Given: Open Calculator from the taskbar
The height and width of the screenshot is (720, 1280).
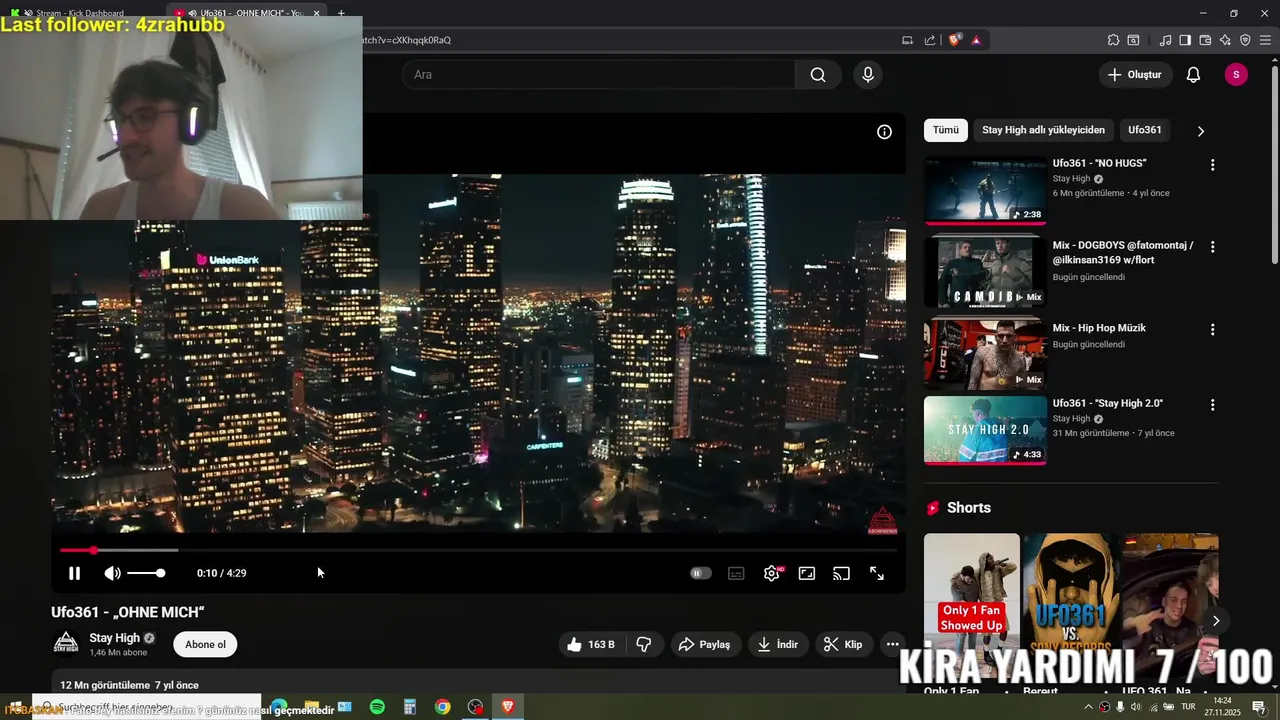Looking at the screenshot, I should tap(410, 707).
